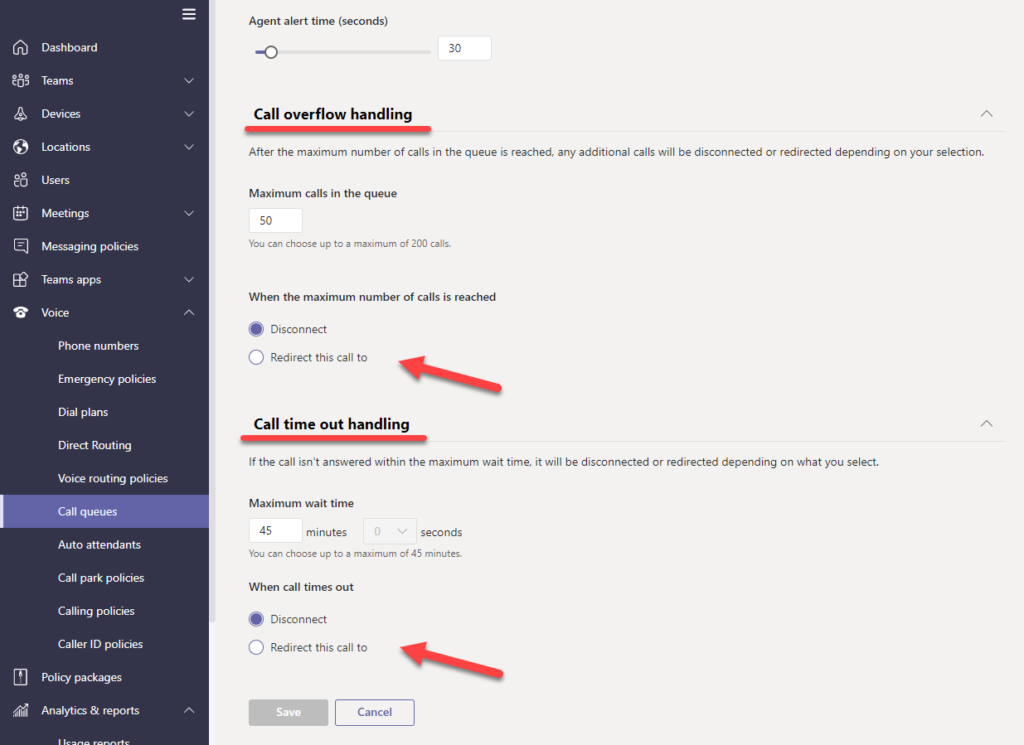This screenshot has width=1024, height=745.
Task: Click the Cancel button
Action: coord(374,712)
